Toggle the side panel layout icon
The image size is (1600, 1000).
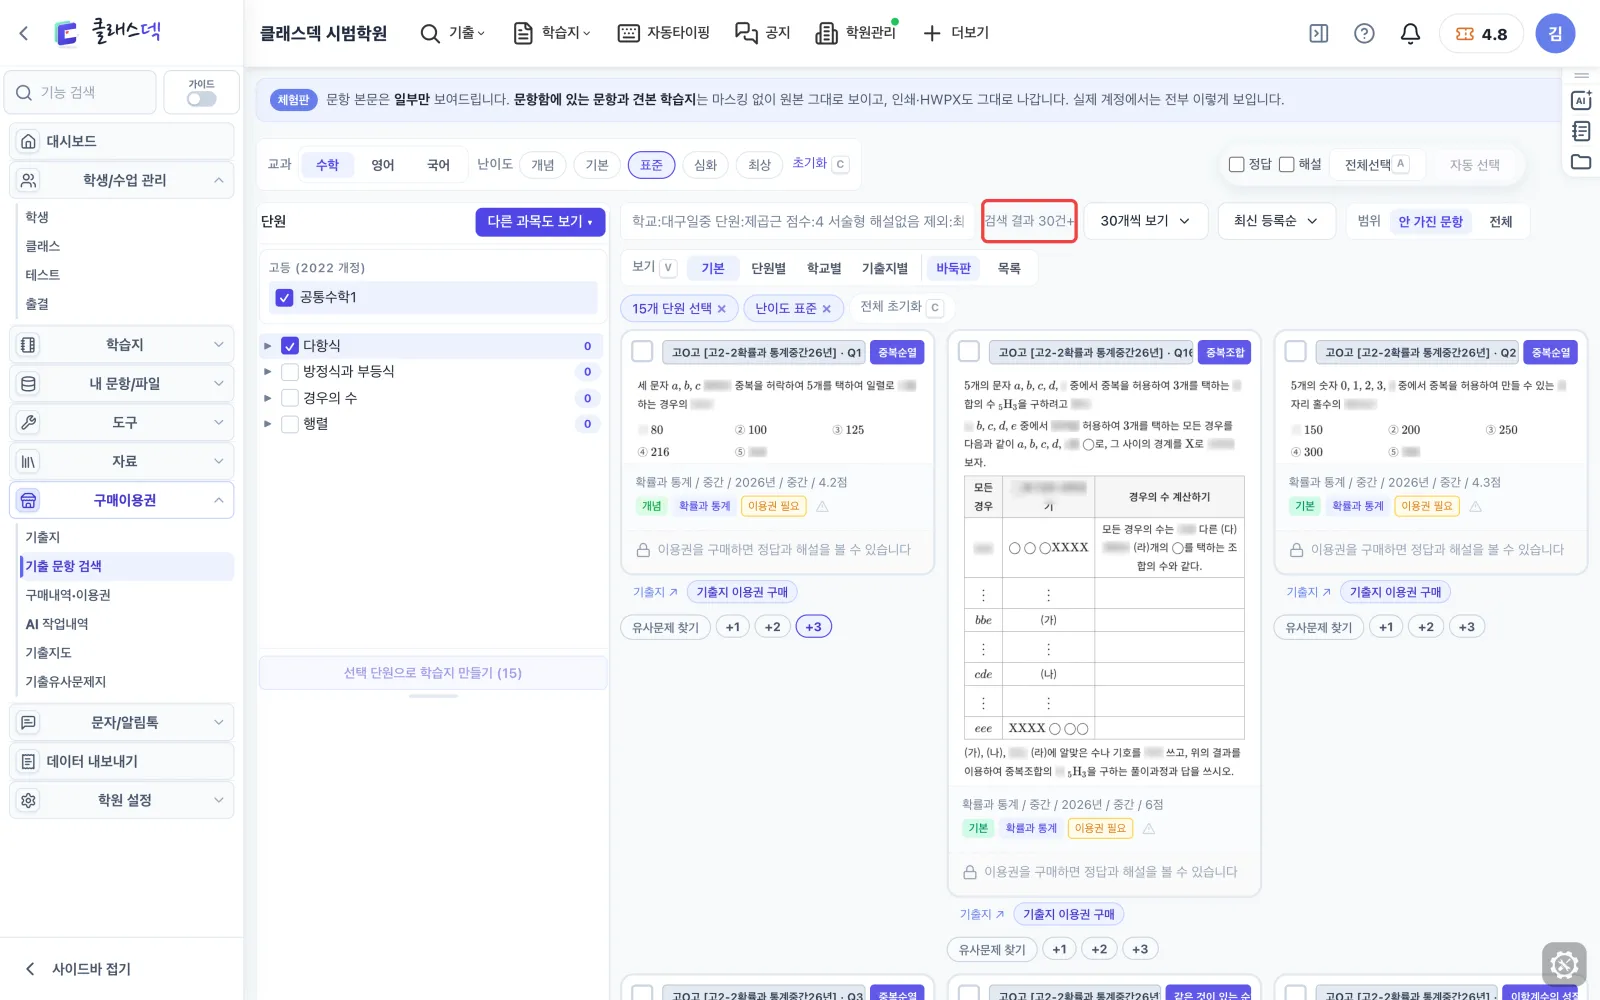click(x=1319, y=33)
